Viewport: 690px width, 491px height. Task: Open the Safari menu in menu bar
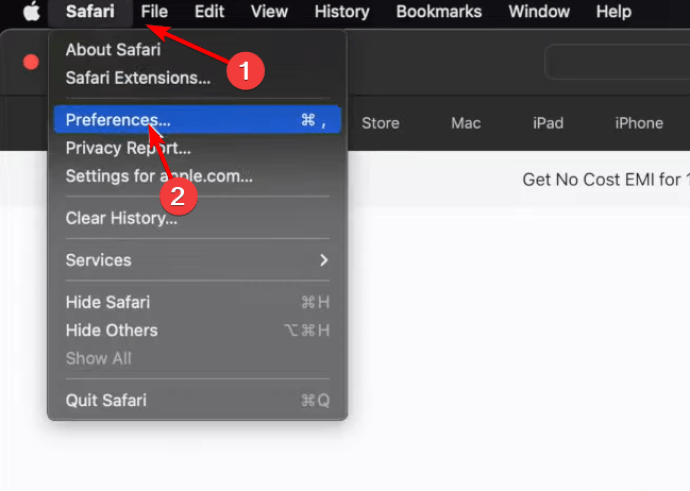pos(90,11)
